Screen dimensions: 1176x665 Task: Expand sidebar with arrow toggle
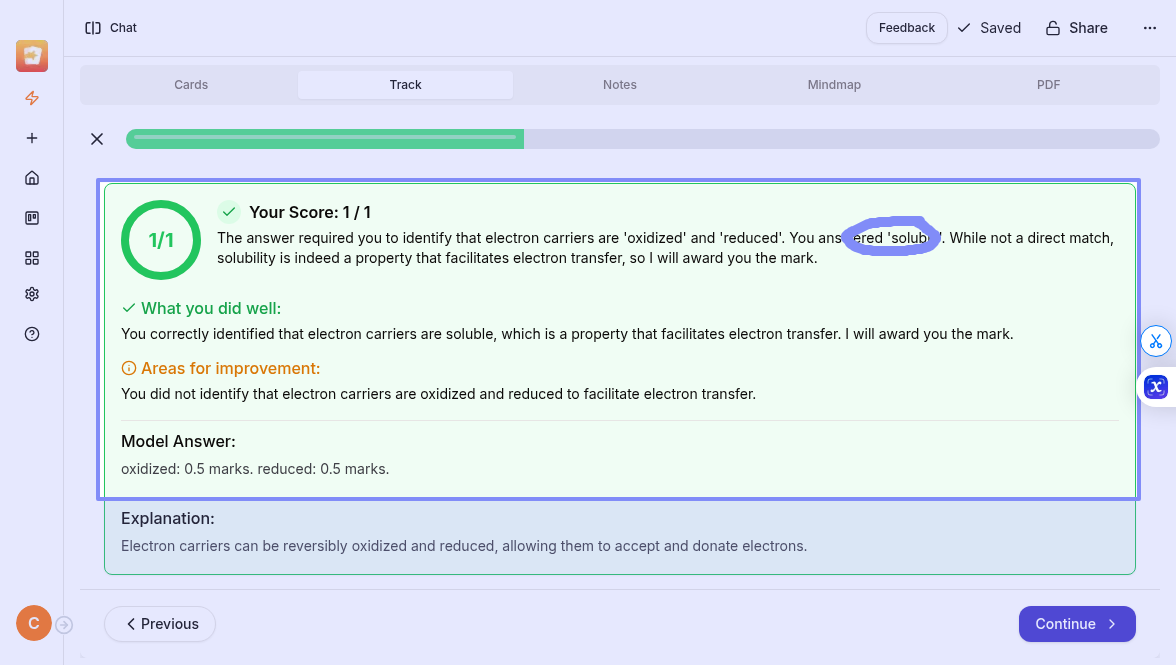click(x=64, y=625)
